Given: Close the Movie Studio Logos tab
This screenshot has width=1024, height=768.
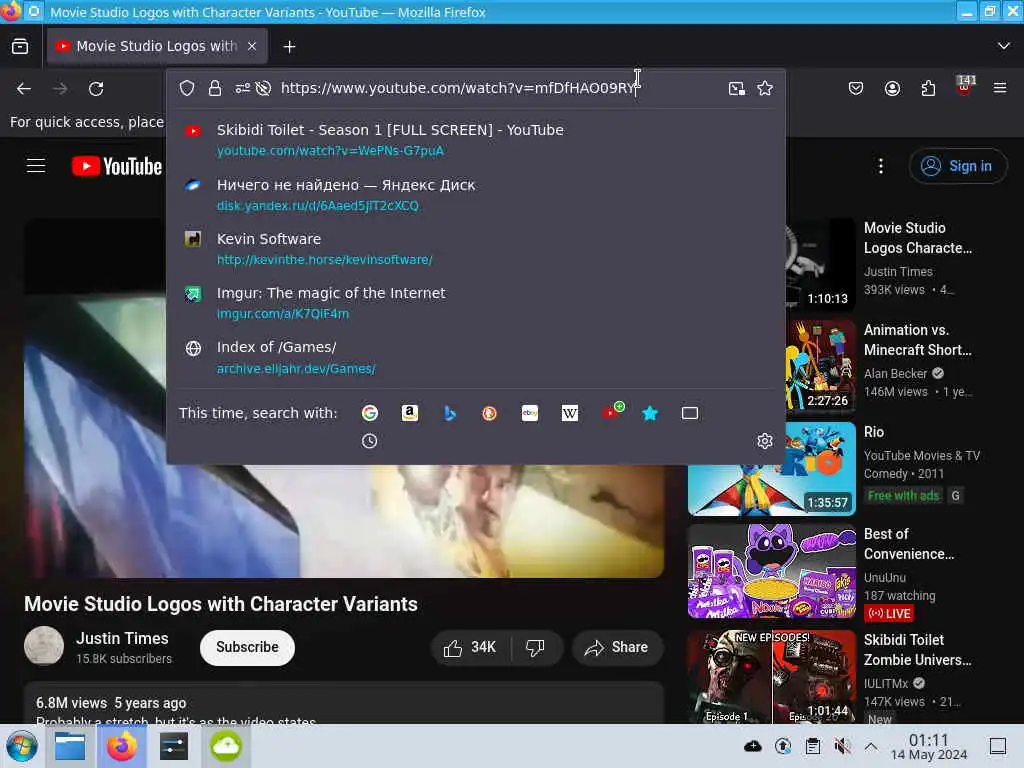Looking at the screenshot, I should point(252,46).
